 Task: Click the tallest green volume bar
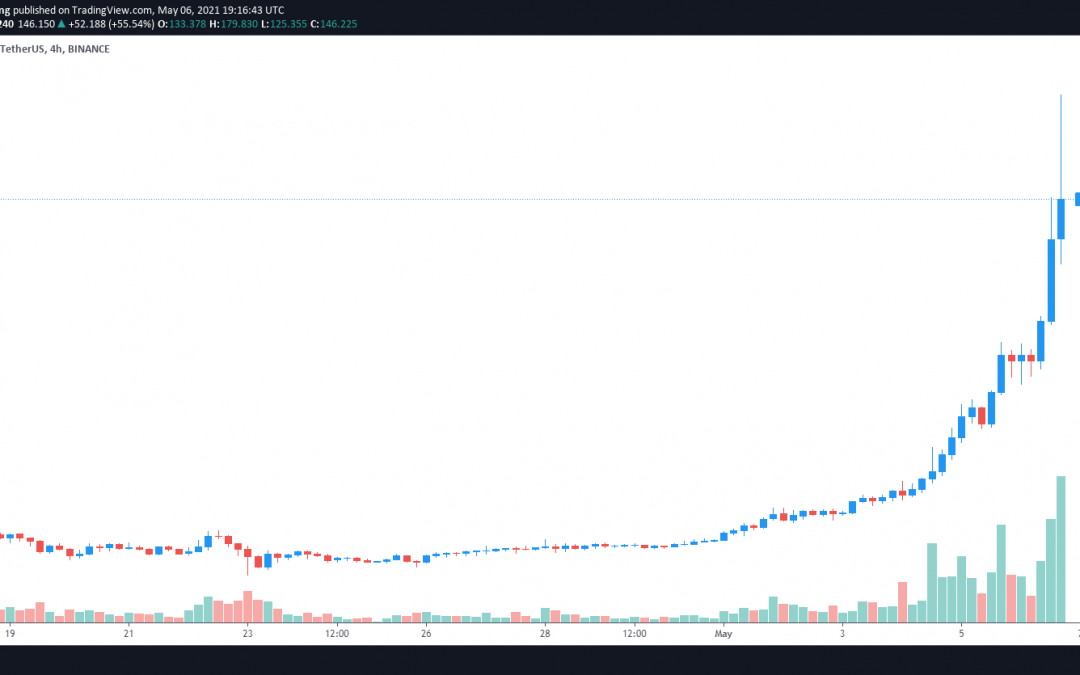[x=1061, y=549]
